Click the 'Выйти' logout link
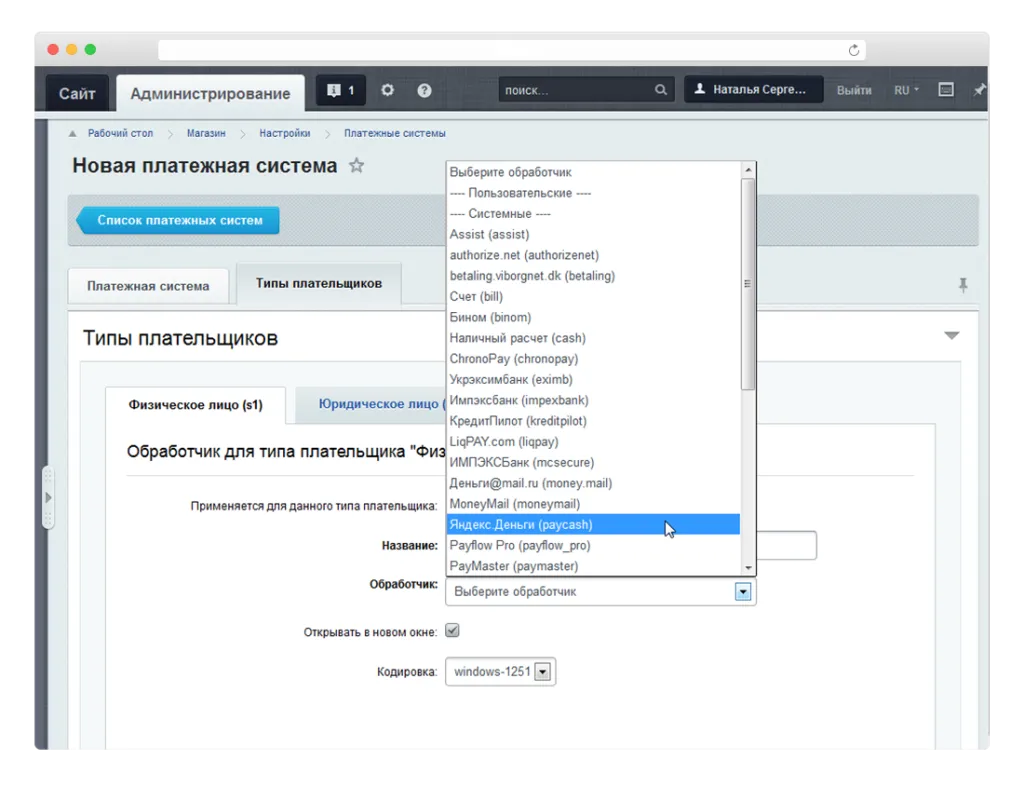This screenshot has width=1024, height=787. 854,90
